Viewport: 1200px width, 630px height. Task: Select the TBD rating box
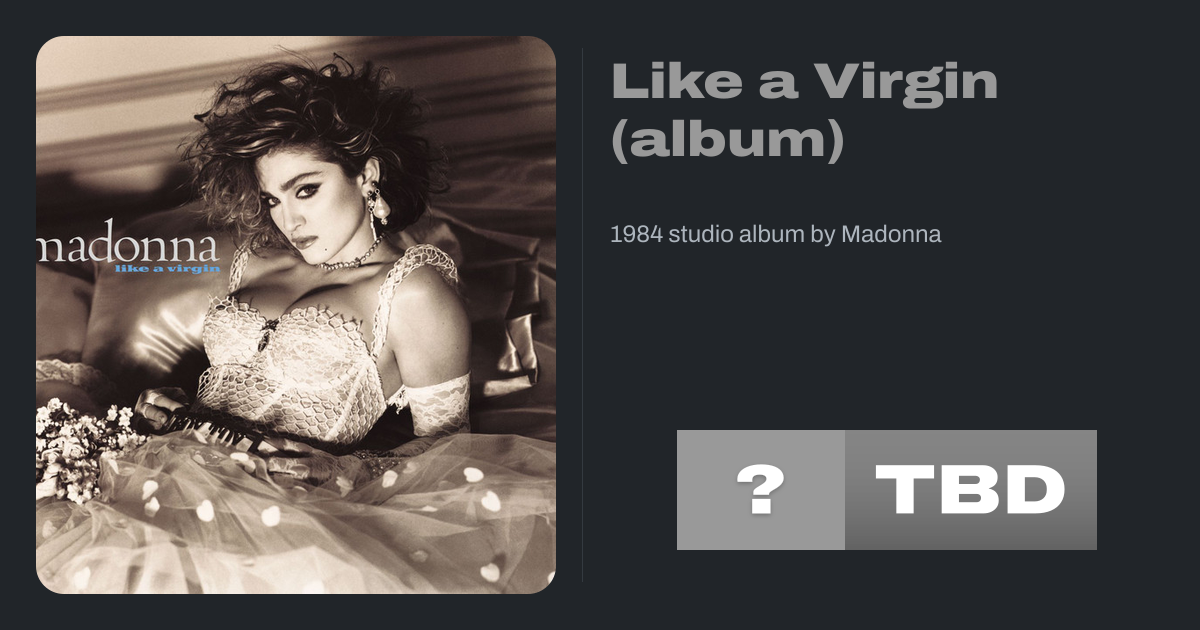click(971, 490)
